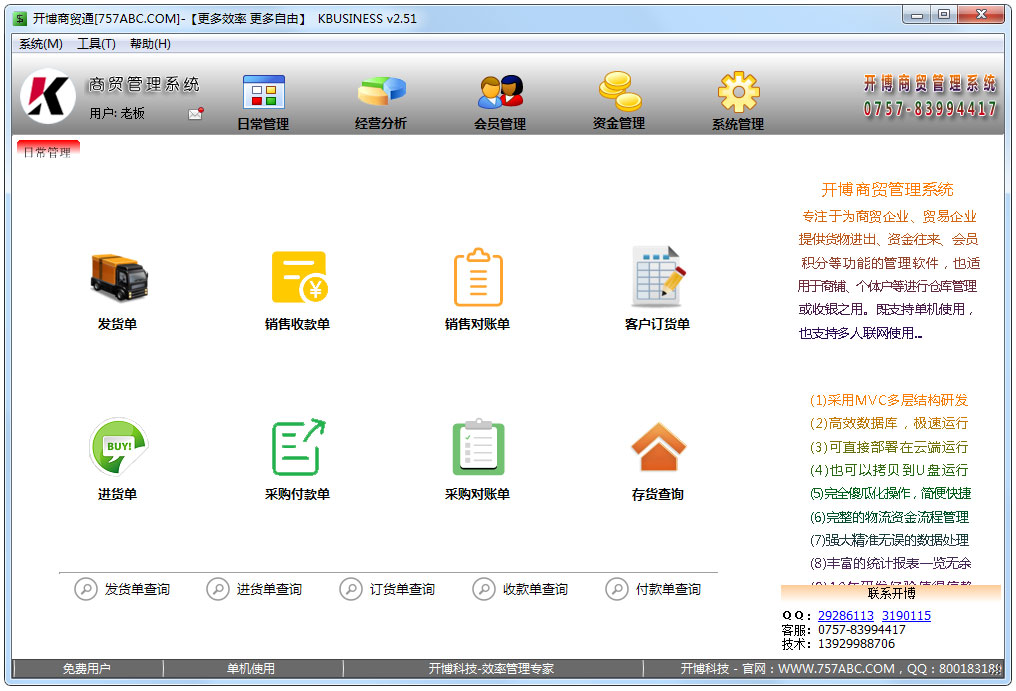
Task: Click the 存货查询 orange house icon
Action: click(658, 447)
